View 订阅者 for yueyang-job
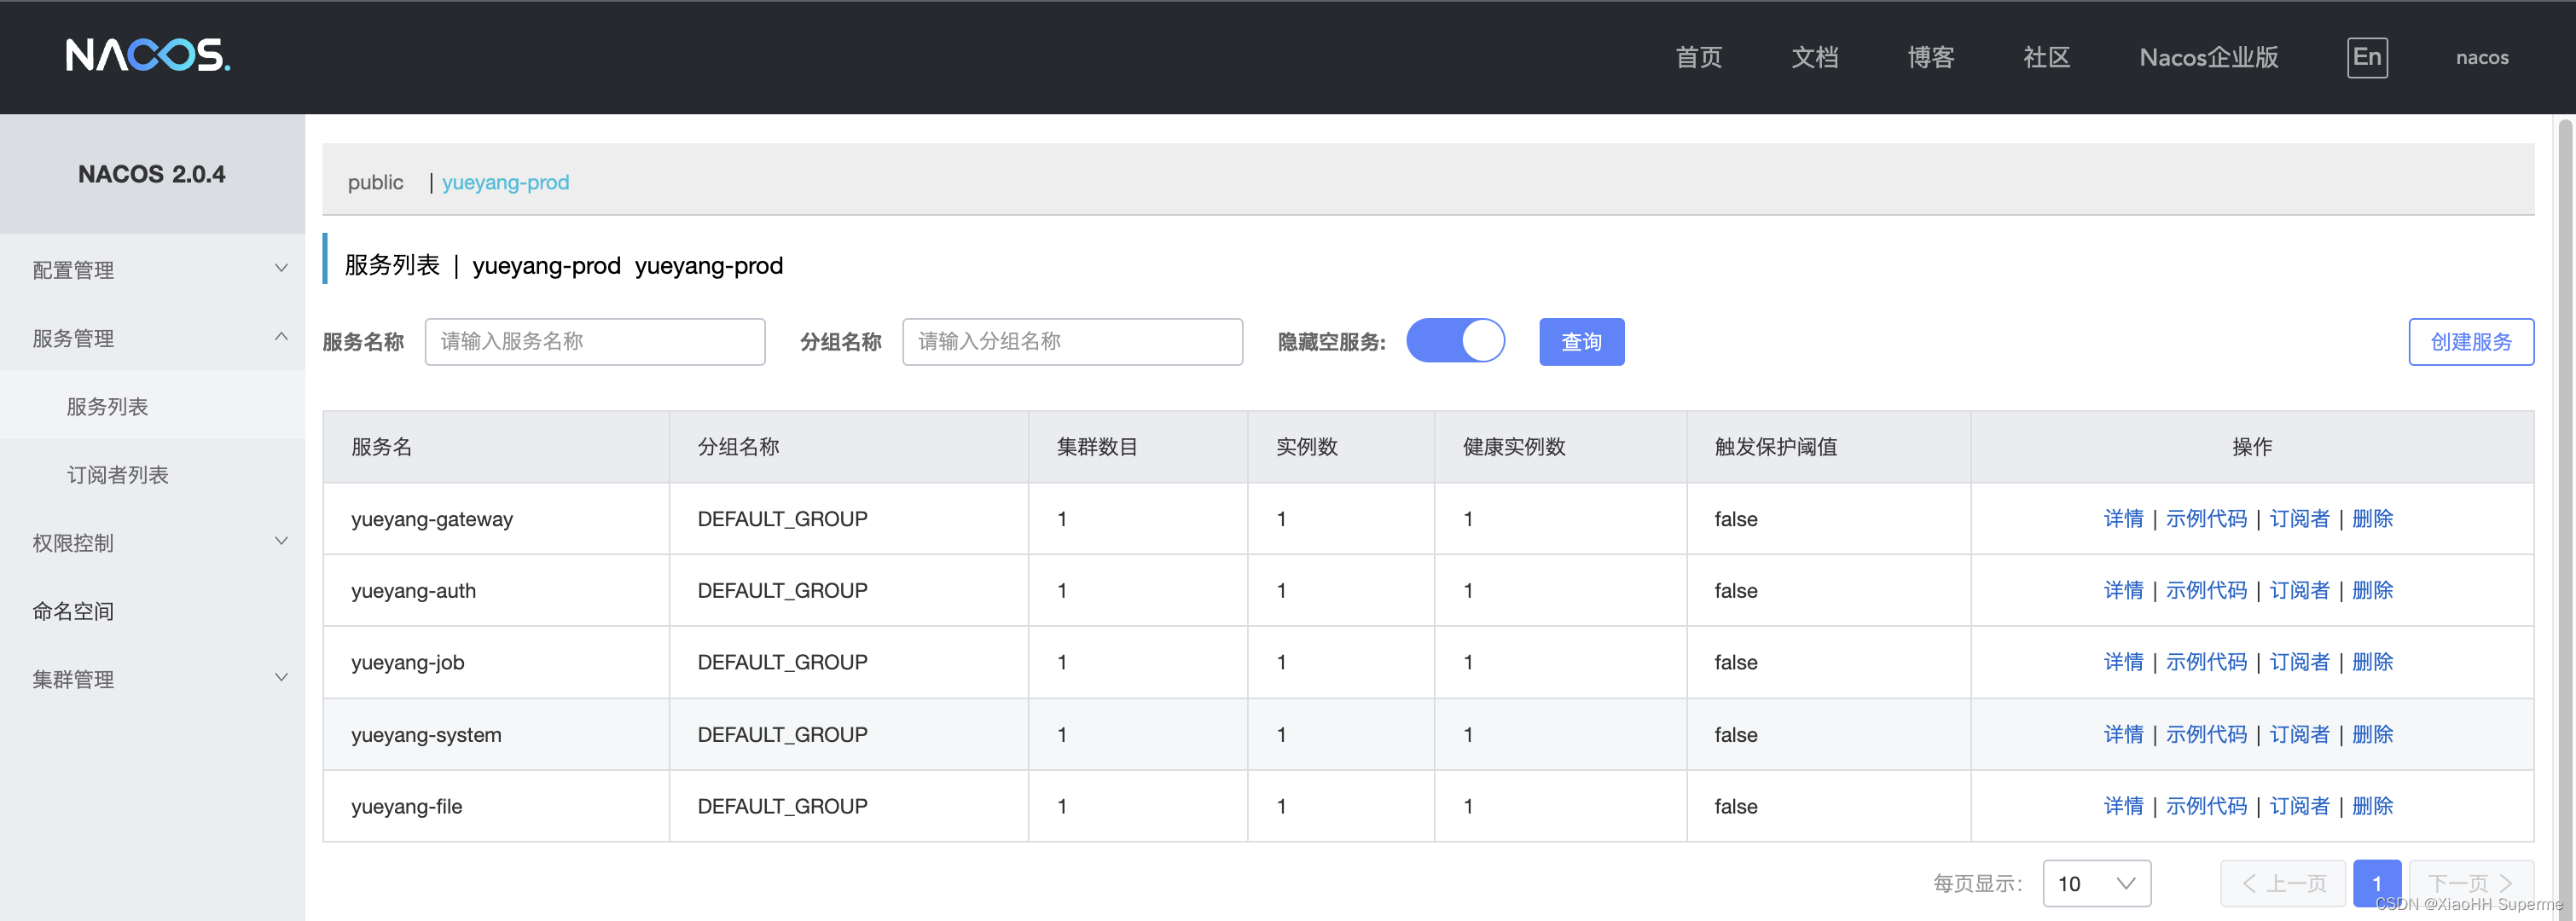The height and width of the screenshot is (921, 2576). pos(2298,662)
